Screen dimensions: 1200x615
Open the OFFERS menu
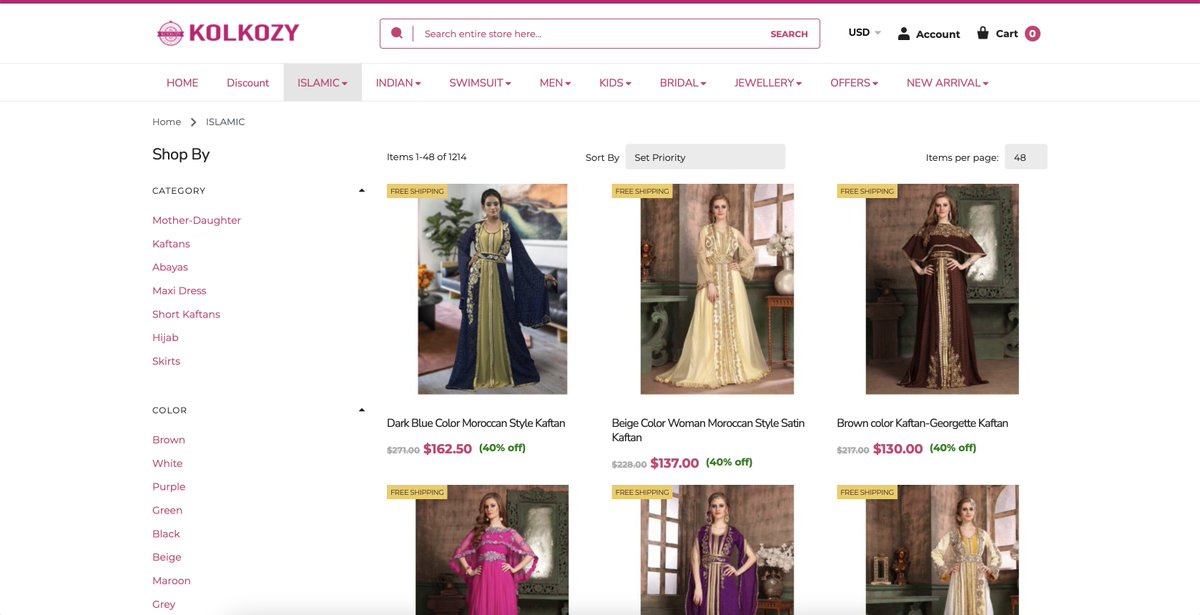tap(854, 83)
